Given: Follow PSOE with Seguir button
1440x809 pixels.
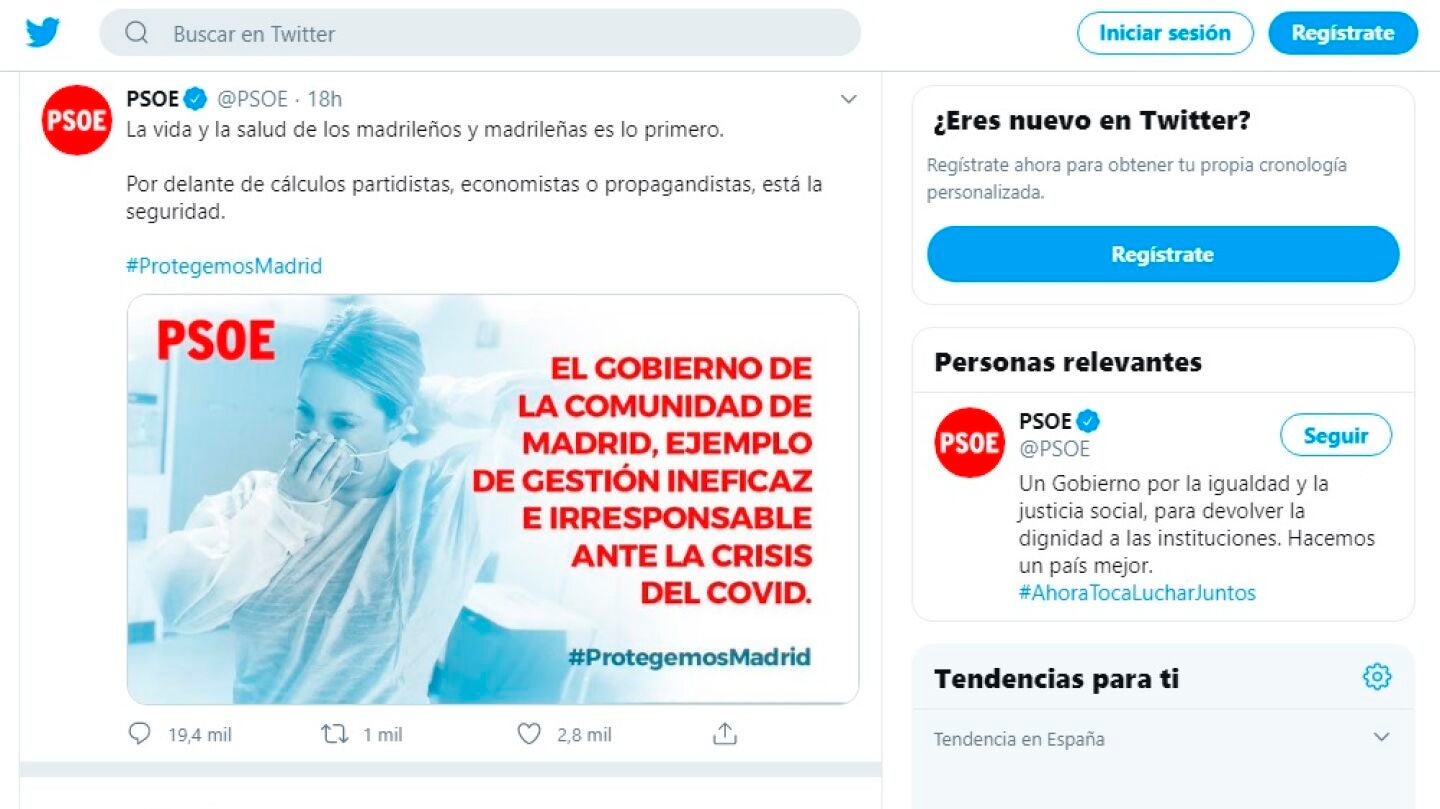Looking at the screenshot, I should tap(1336, 436).
